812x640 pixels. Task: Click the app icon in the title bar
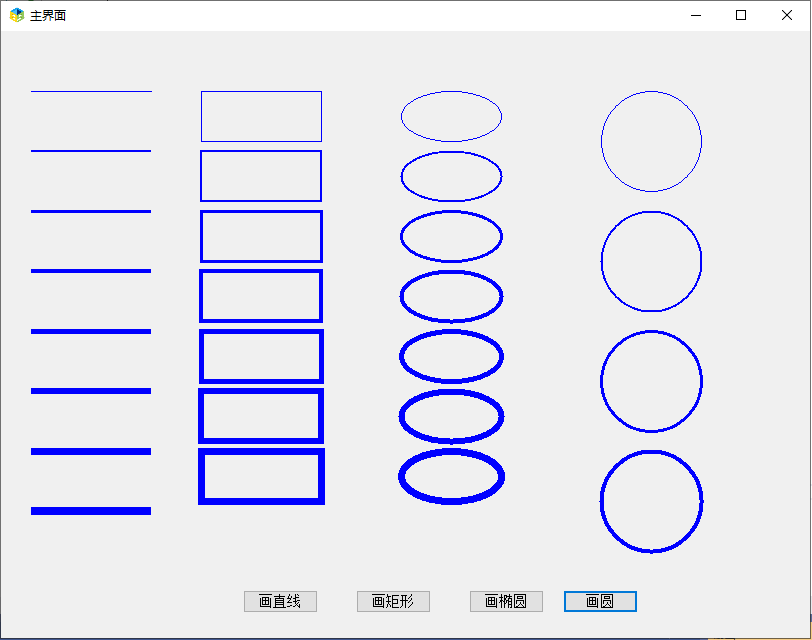17,16
